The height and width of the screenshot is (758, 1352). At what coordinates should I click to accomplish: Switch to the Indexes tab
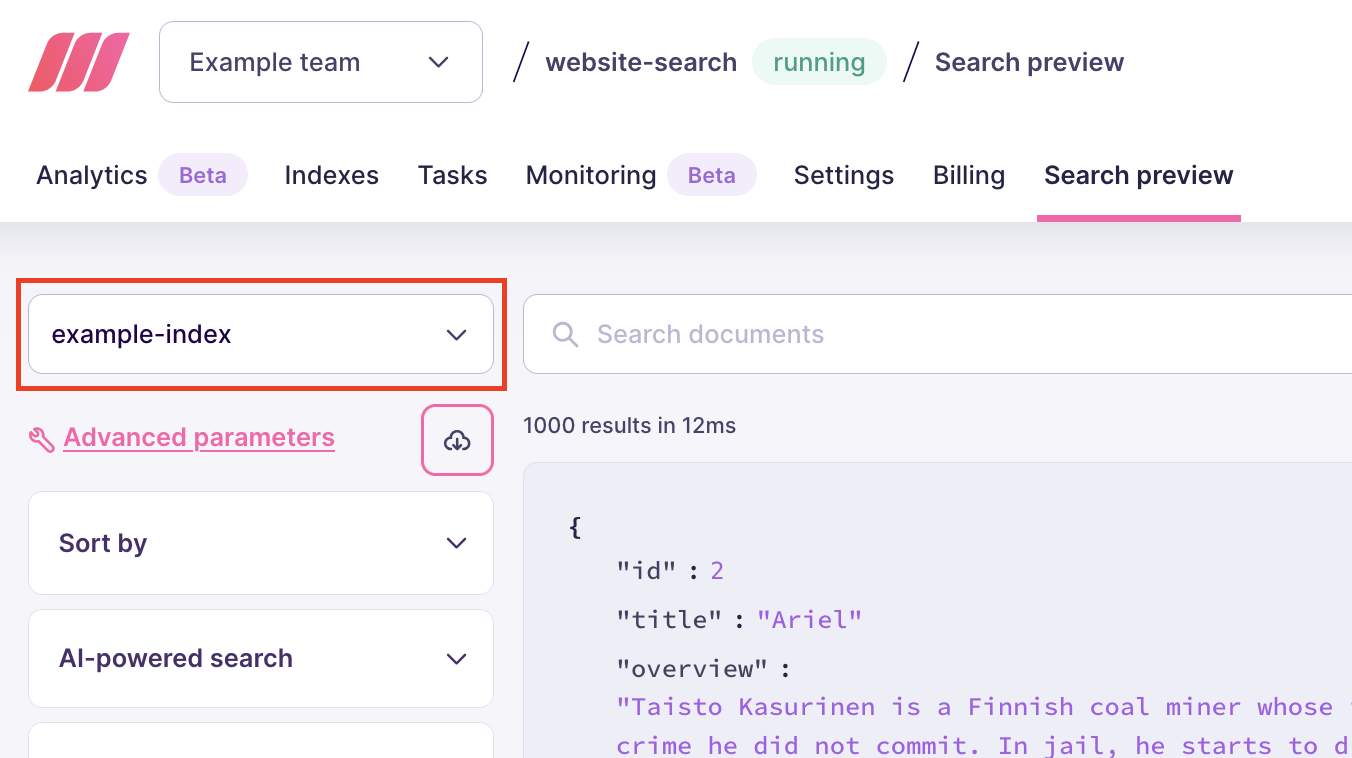pos(331,174)
